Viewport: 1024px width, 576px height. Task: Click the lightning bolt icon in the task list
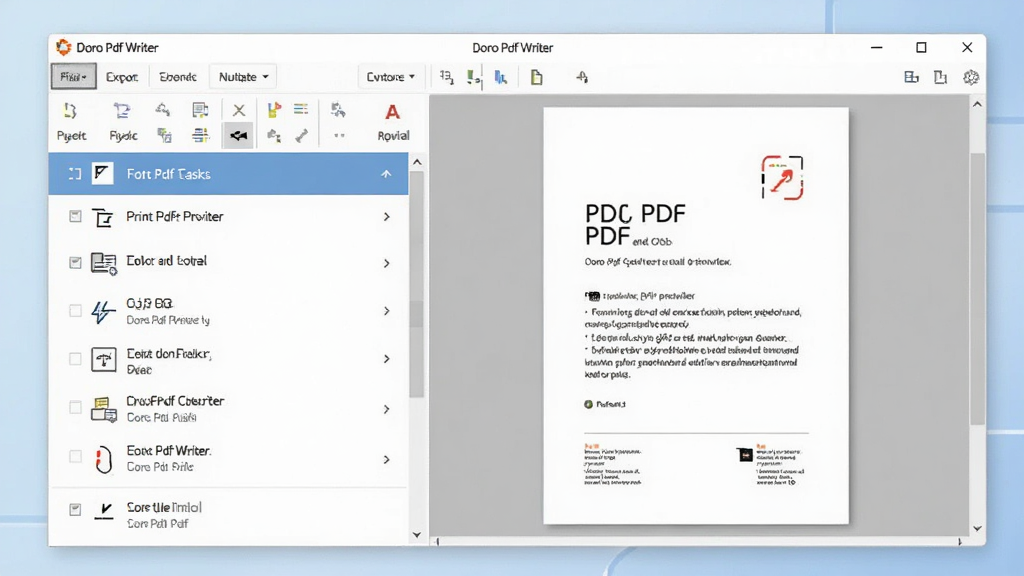[103, 312]
